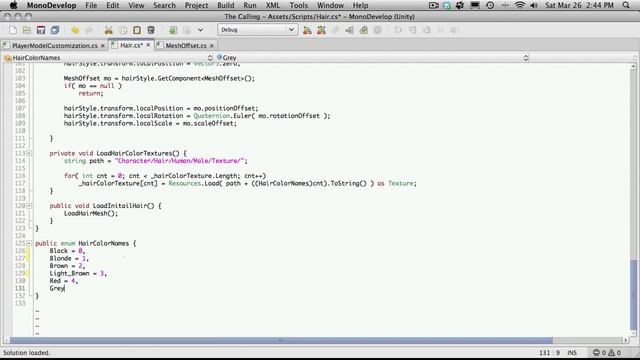This screenshot has width=640, height=360.
Task: Click the green circular icon in the debug toolbar
Action: [x=364, y=30]
